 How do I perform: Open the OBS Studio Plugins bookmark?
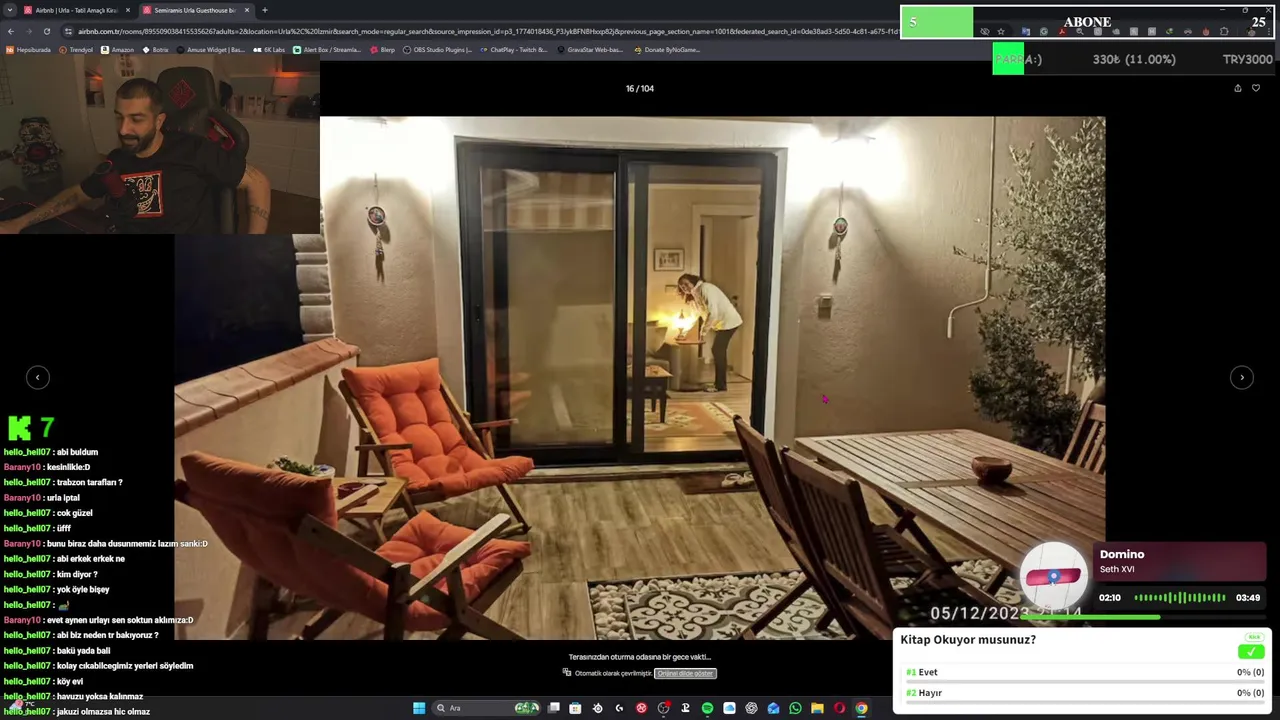(x=437, y=49)
